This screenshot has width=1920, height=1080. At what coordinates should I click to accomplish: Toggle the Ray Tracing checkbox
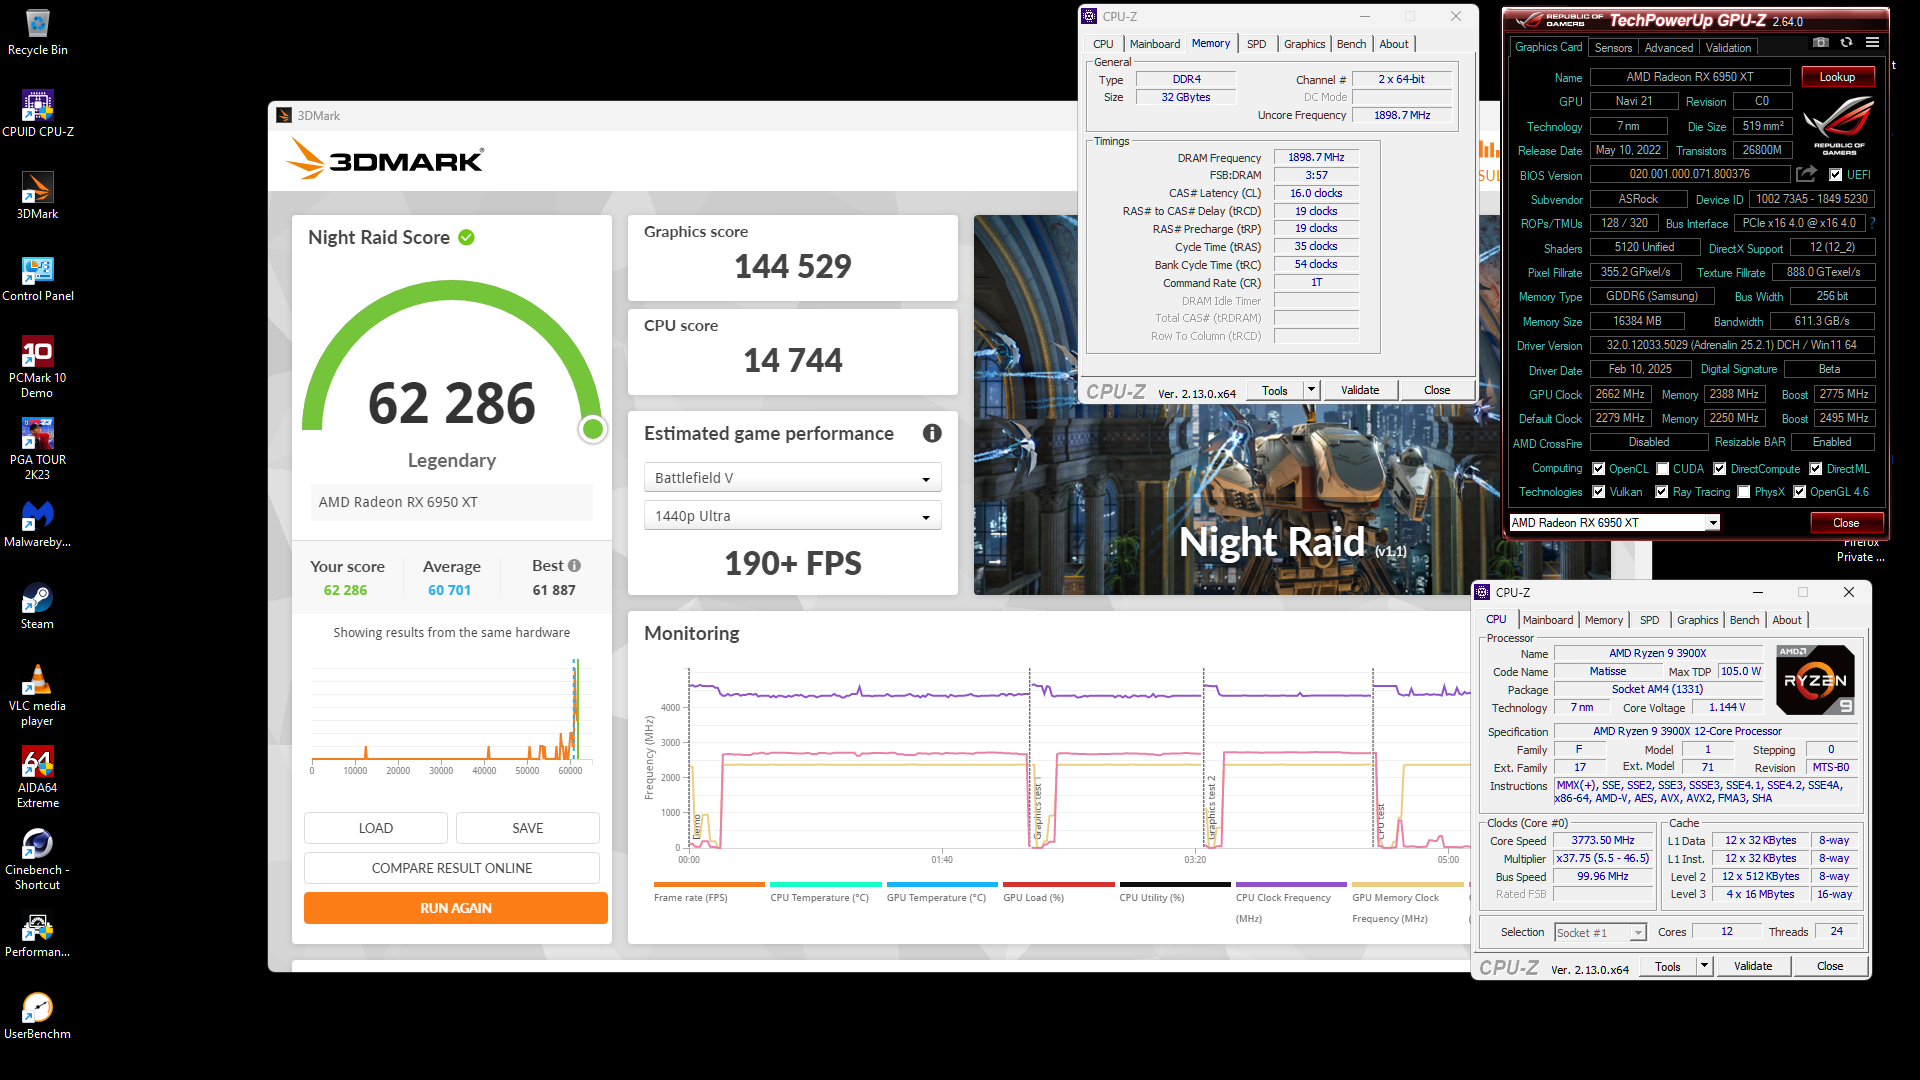pos(1662,492)
